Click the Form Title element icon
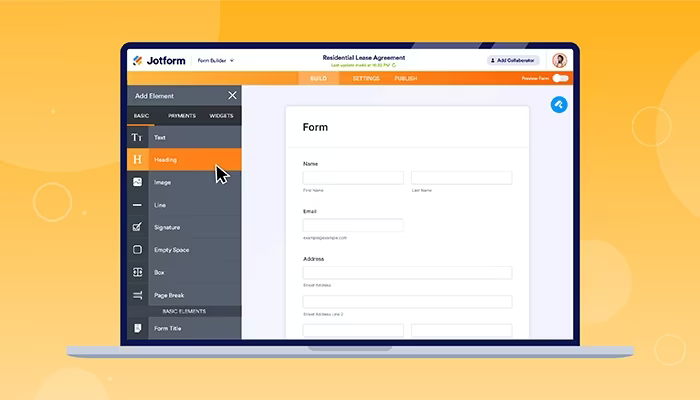Viewport: 700px width, 400px height. coord(138,328)
